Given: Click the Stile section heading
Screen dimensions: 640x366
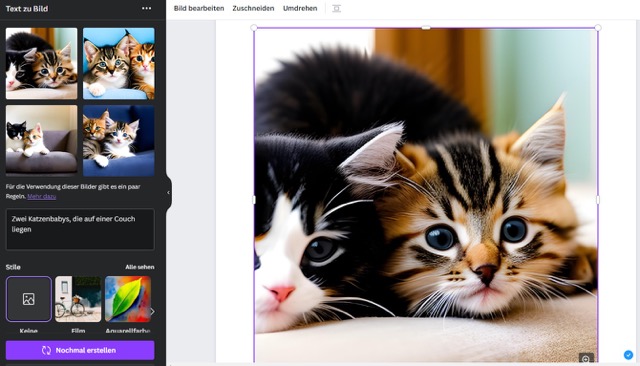Looking at the screenshot, I should pos(13,267).
